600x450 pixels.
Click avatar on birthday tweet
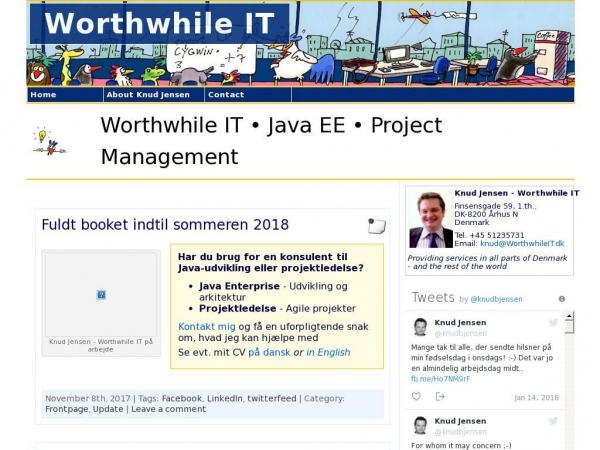[x=420, y=327]
